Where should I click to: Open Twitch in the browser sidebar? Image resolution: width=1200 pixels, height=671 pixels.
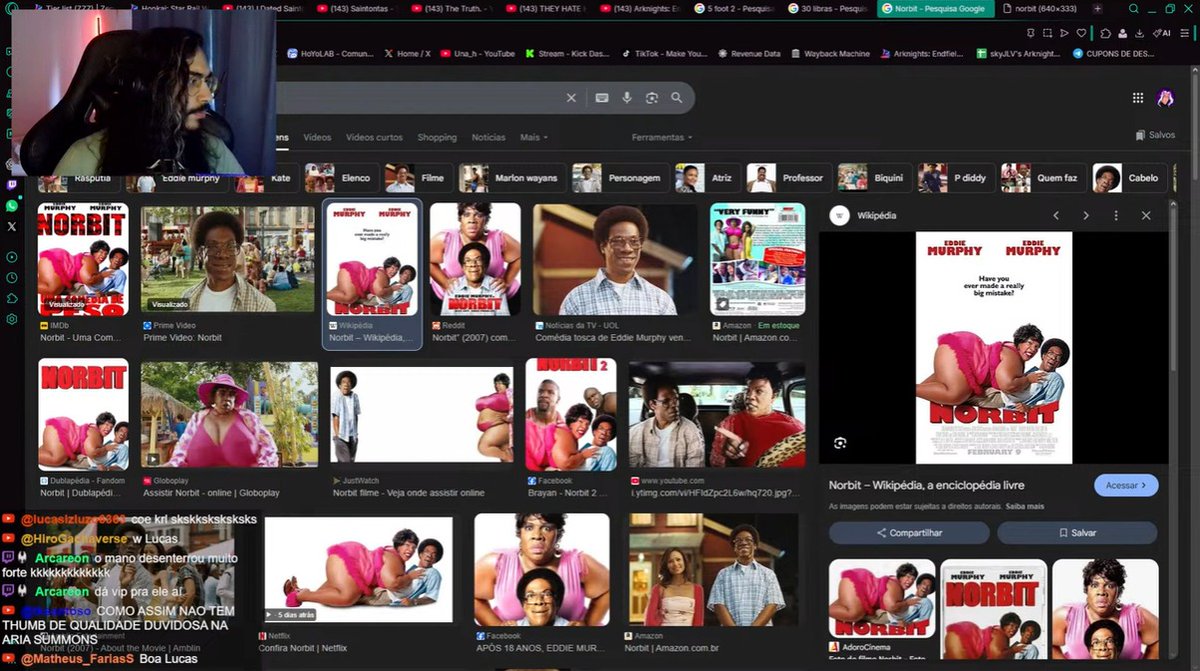coord(11,185)
